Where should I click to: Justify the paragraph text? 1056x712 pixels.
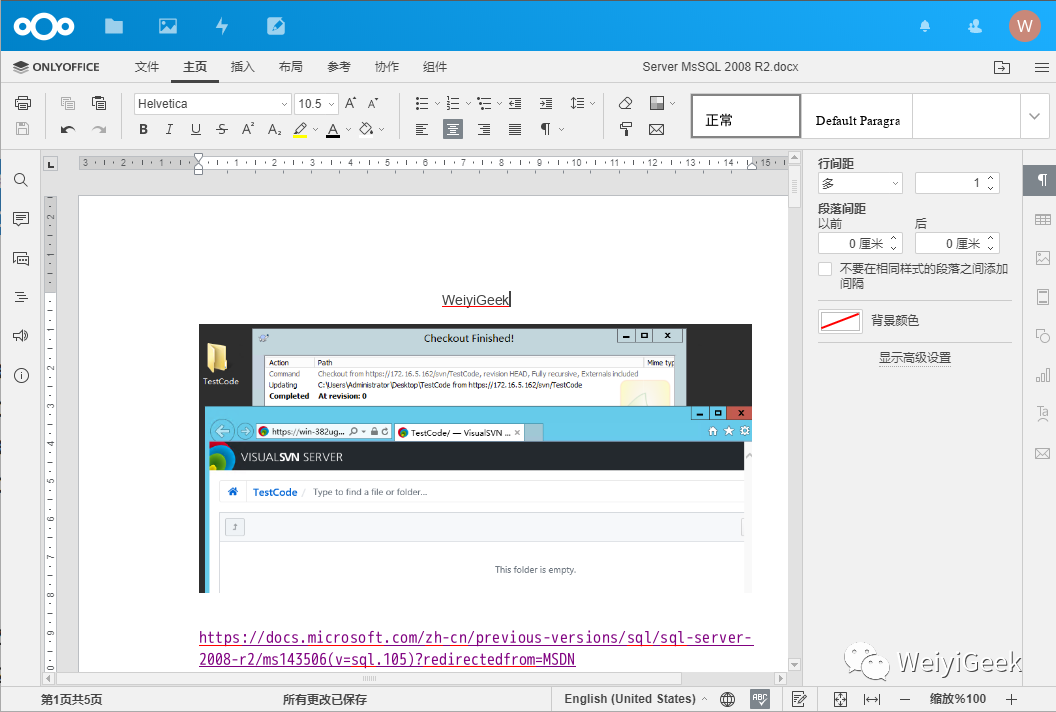click(515, 129)
